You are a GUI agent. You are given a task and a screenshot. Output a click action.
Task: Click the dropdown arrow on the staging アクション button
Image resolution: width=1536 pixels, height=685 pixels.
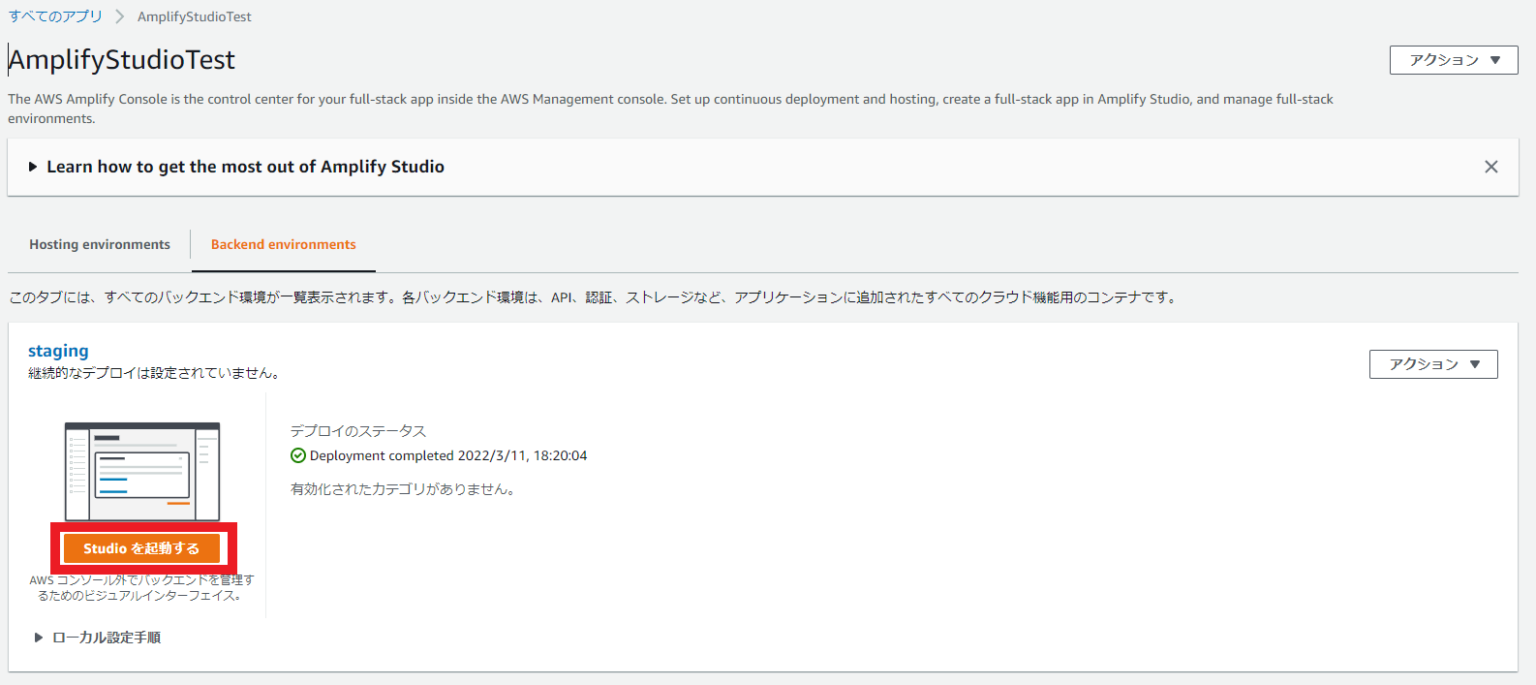coord(1476,364)
